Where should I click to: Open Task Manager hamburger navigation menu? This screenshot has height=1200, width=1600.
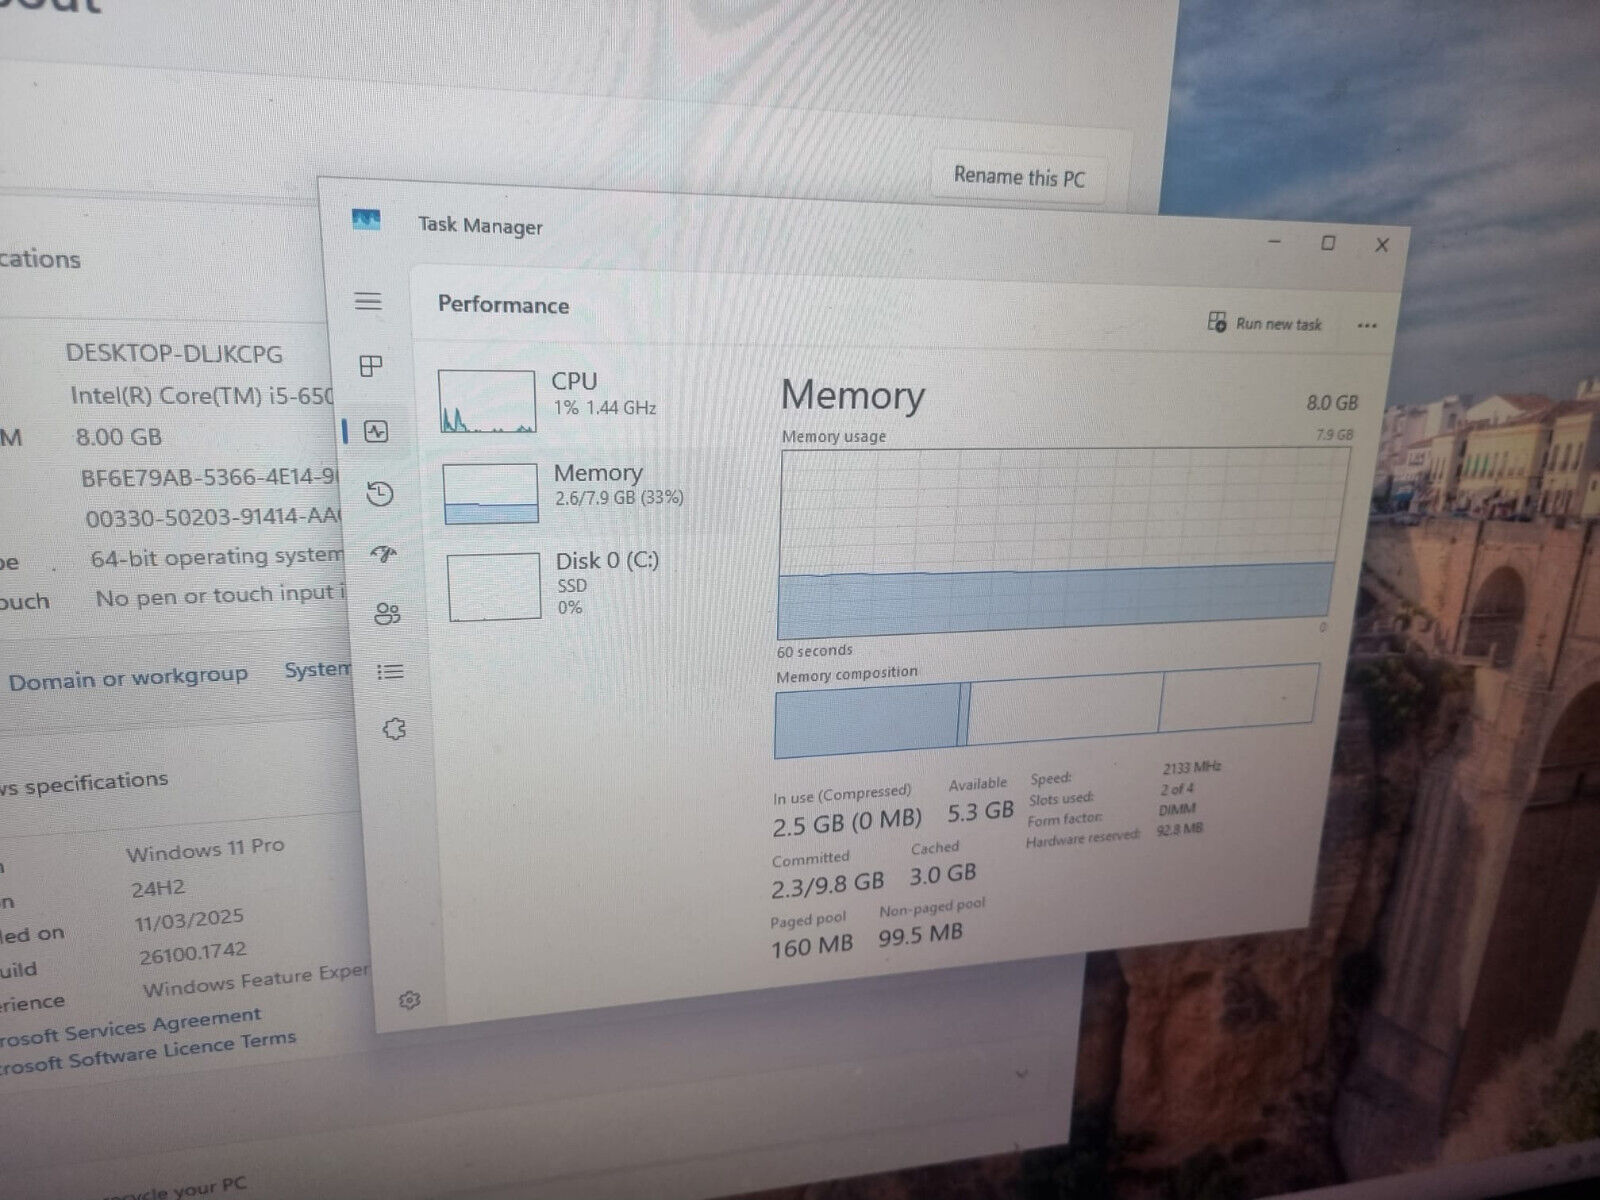[368, 301]
